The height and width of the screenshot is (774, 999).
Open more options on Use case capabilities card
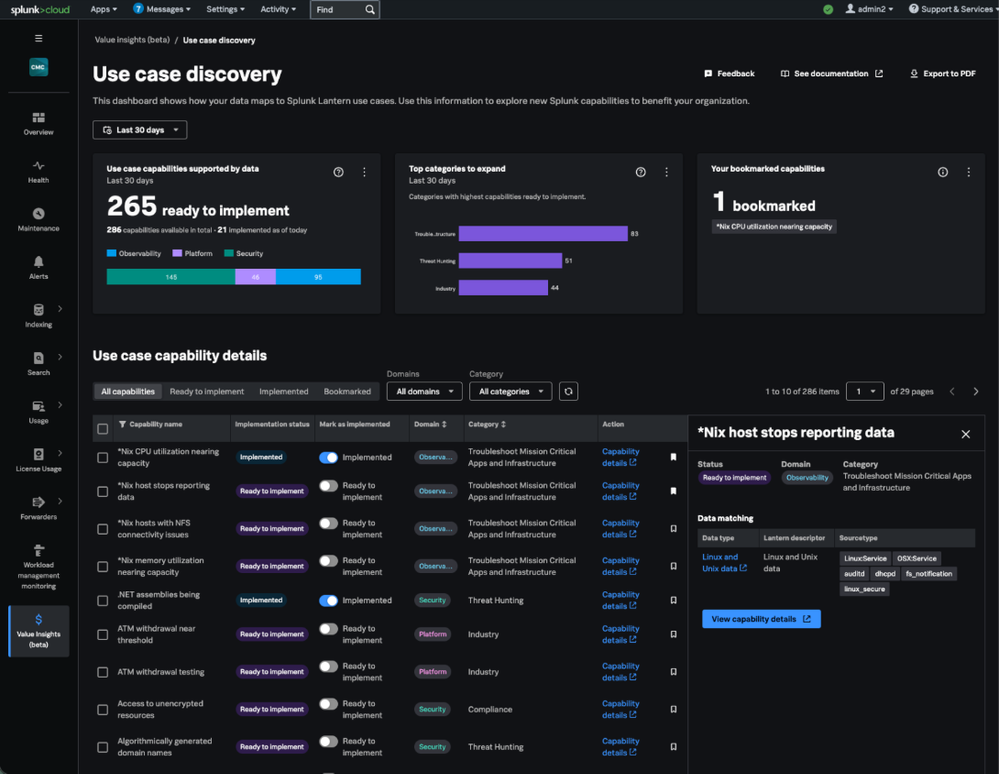[364, 172]
